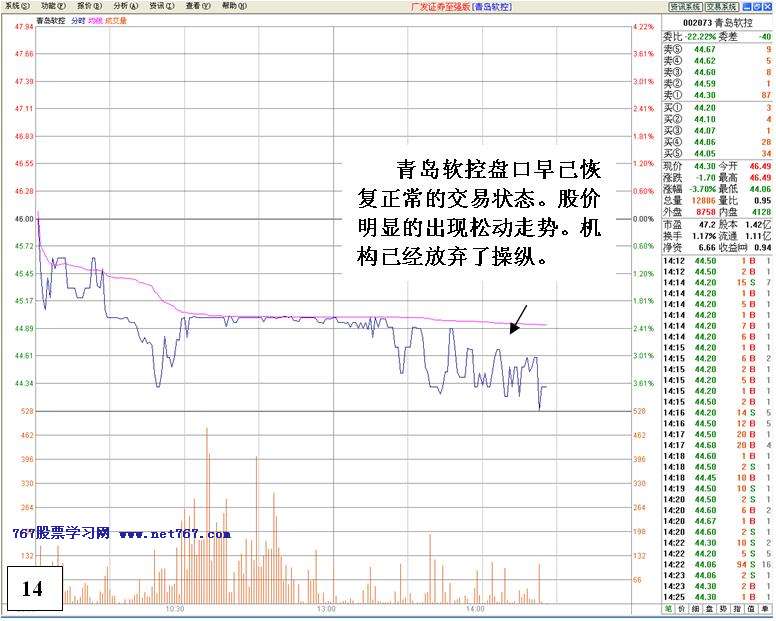Click the 卖① ask price 44.30 row
Viewport: 776px width, 621px height.
click(x=717, y=93)
